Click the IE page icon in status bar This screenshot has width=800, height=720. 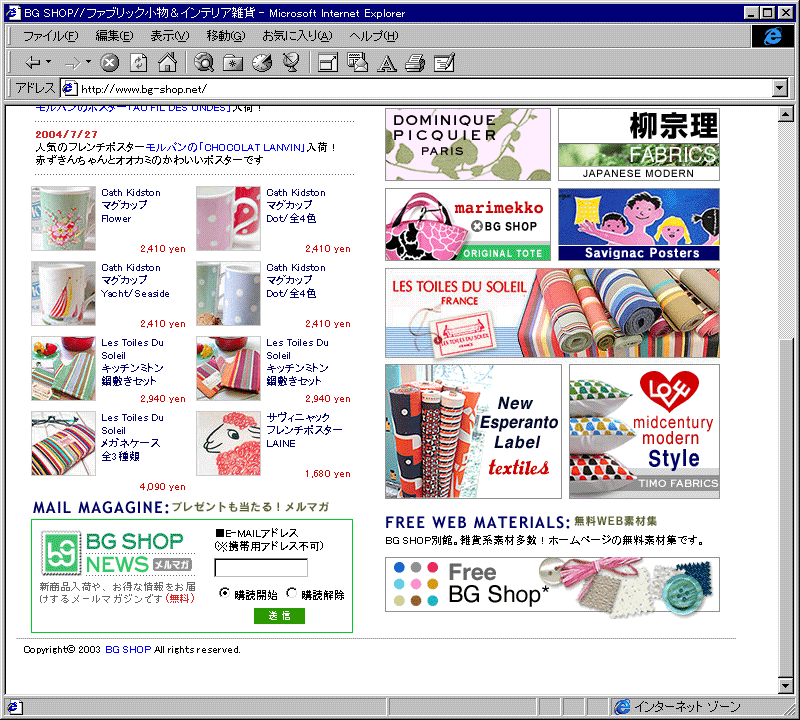pyautogui.click(x=13, y=707)
